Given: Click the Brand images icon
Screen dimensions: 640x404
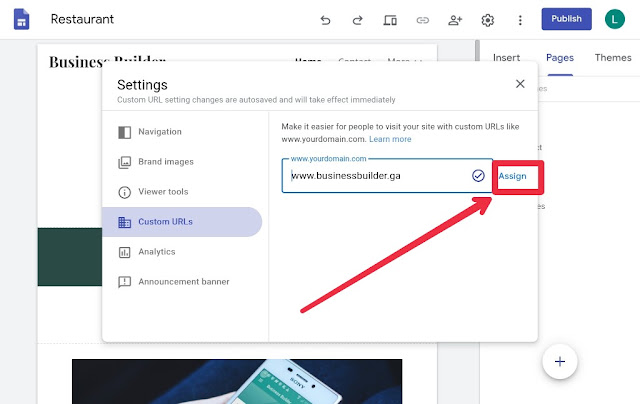Looking at the screenshot, I should click(x=124, y=162).
